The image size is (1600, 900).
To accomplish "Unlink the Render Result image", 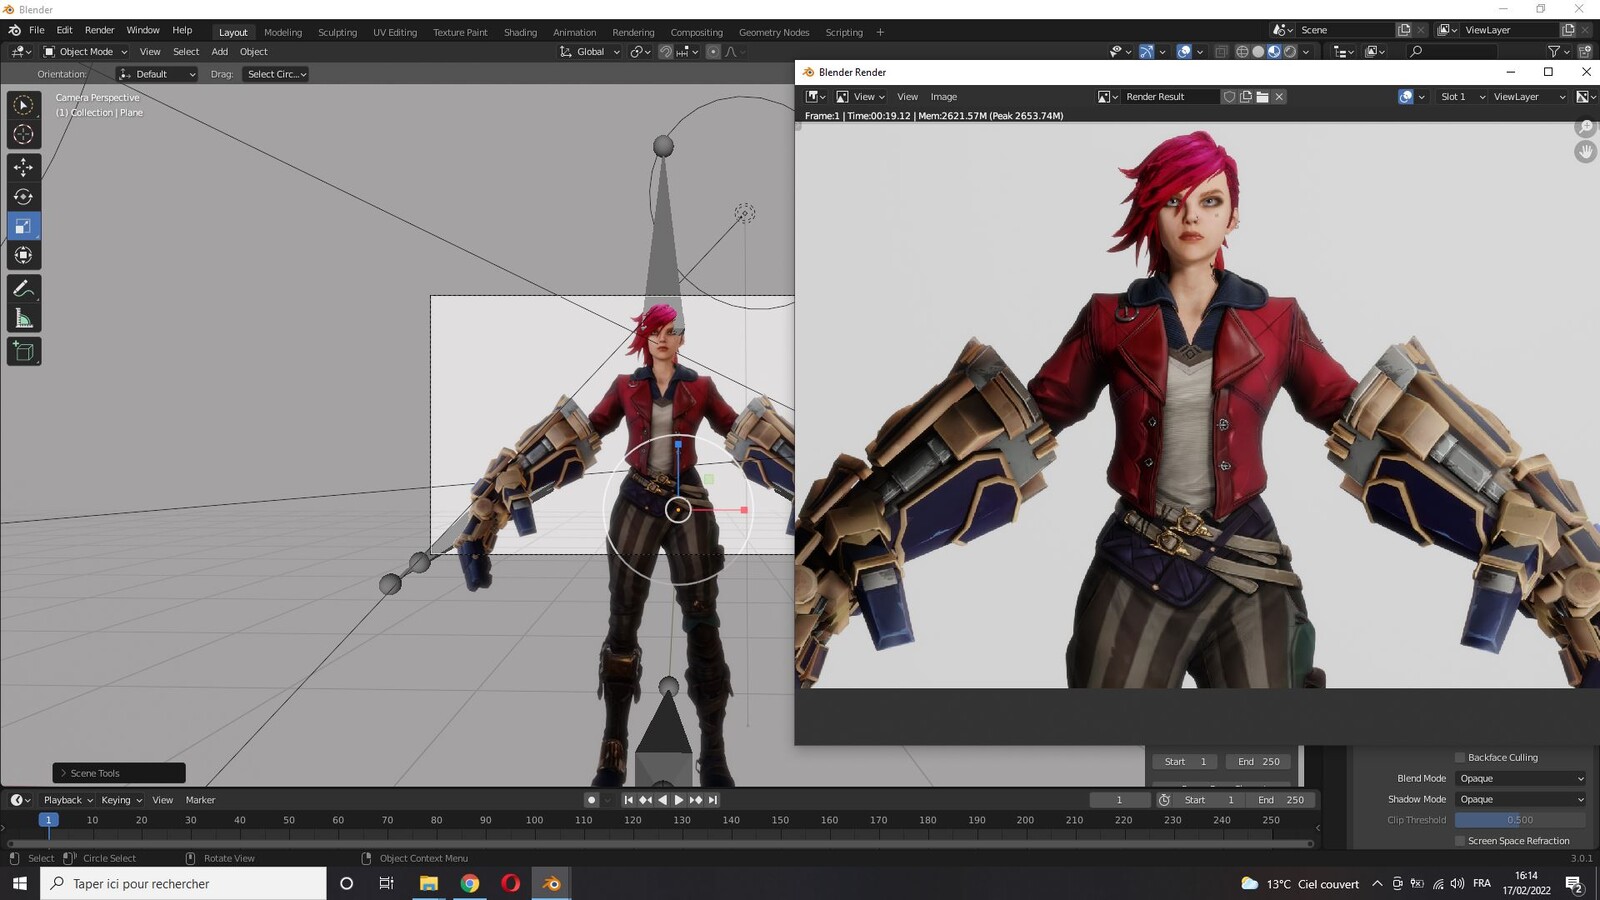I will pos(1279,97).
